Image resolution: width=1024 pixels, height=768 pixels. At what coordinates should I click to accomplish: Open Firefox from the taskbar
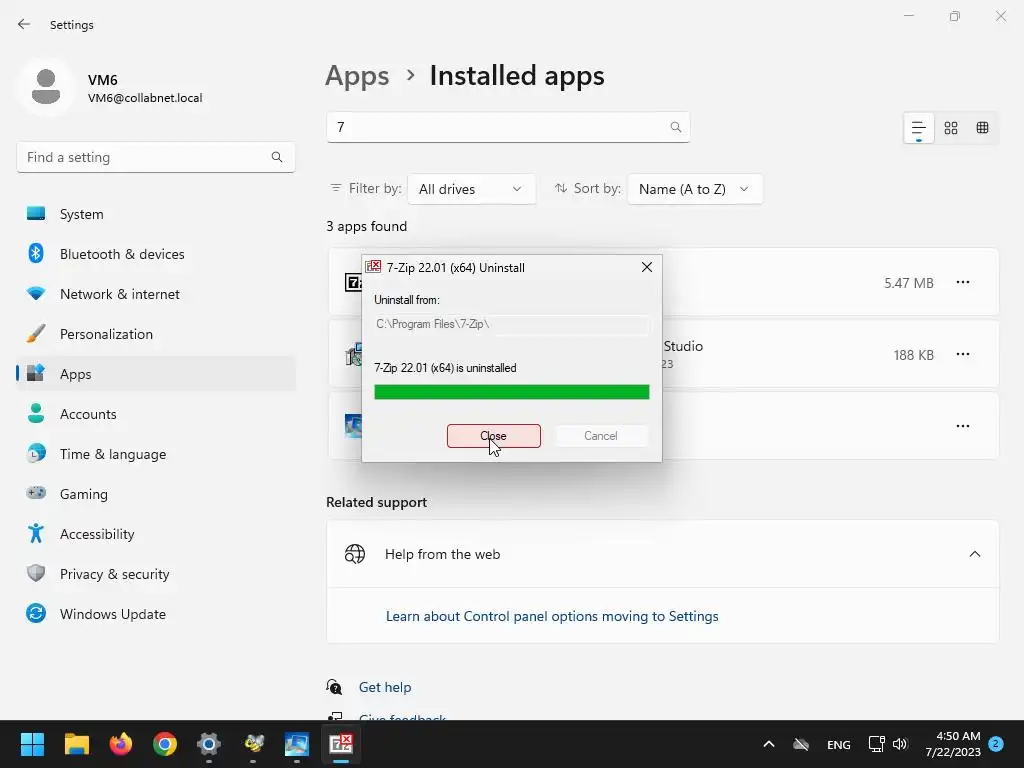pyautogui.click(x=121, y=744)
